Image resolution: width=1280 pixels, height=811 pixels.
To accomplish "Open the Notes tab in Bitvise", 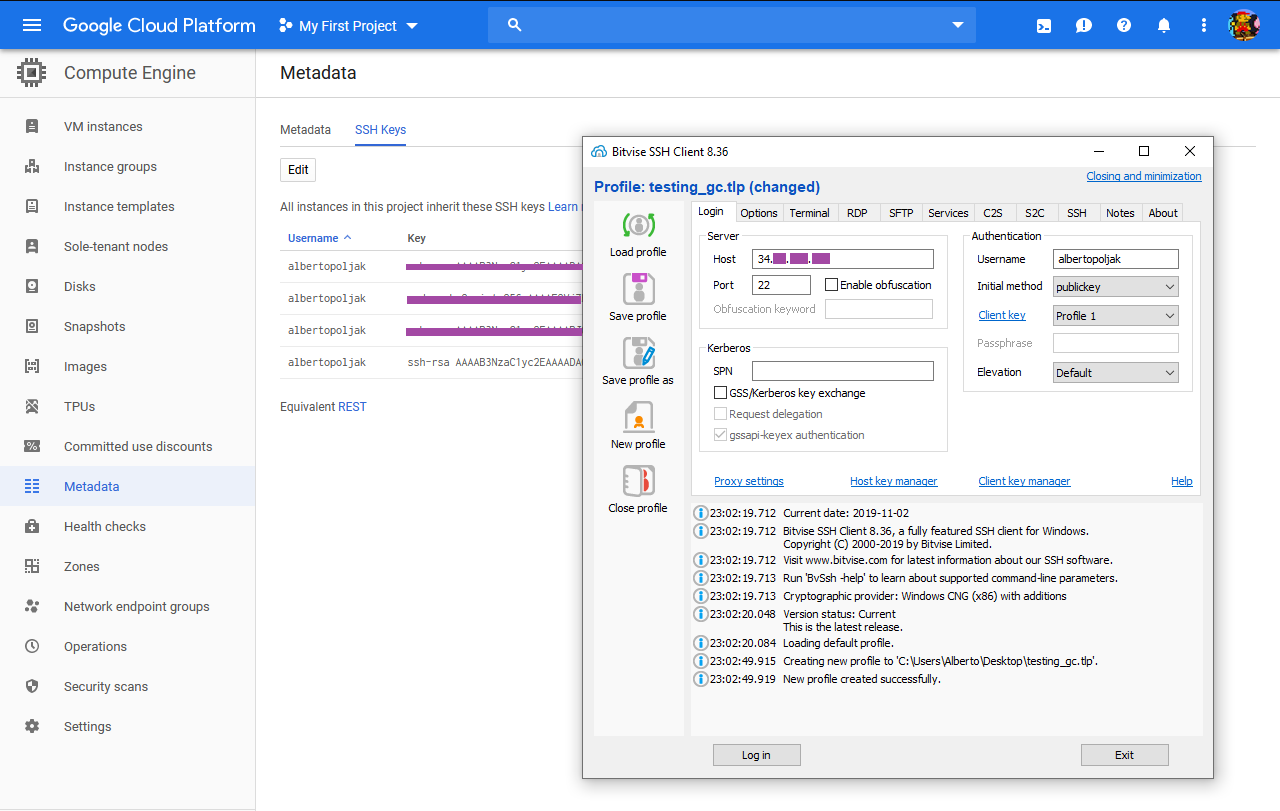I will tap(1120, 213).
